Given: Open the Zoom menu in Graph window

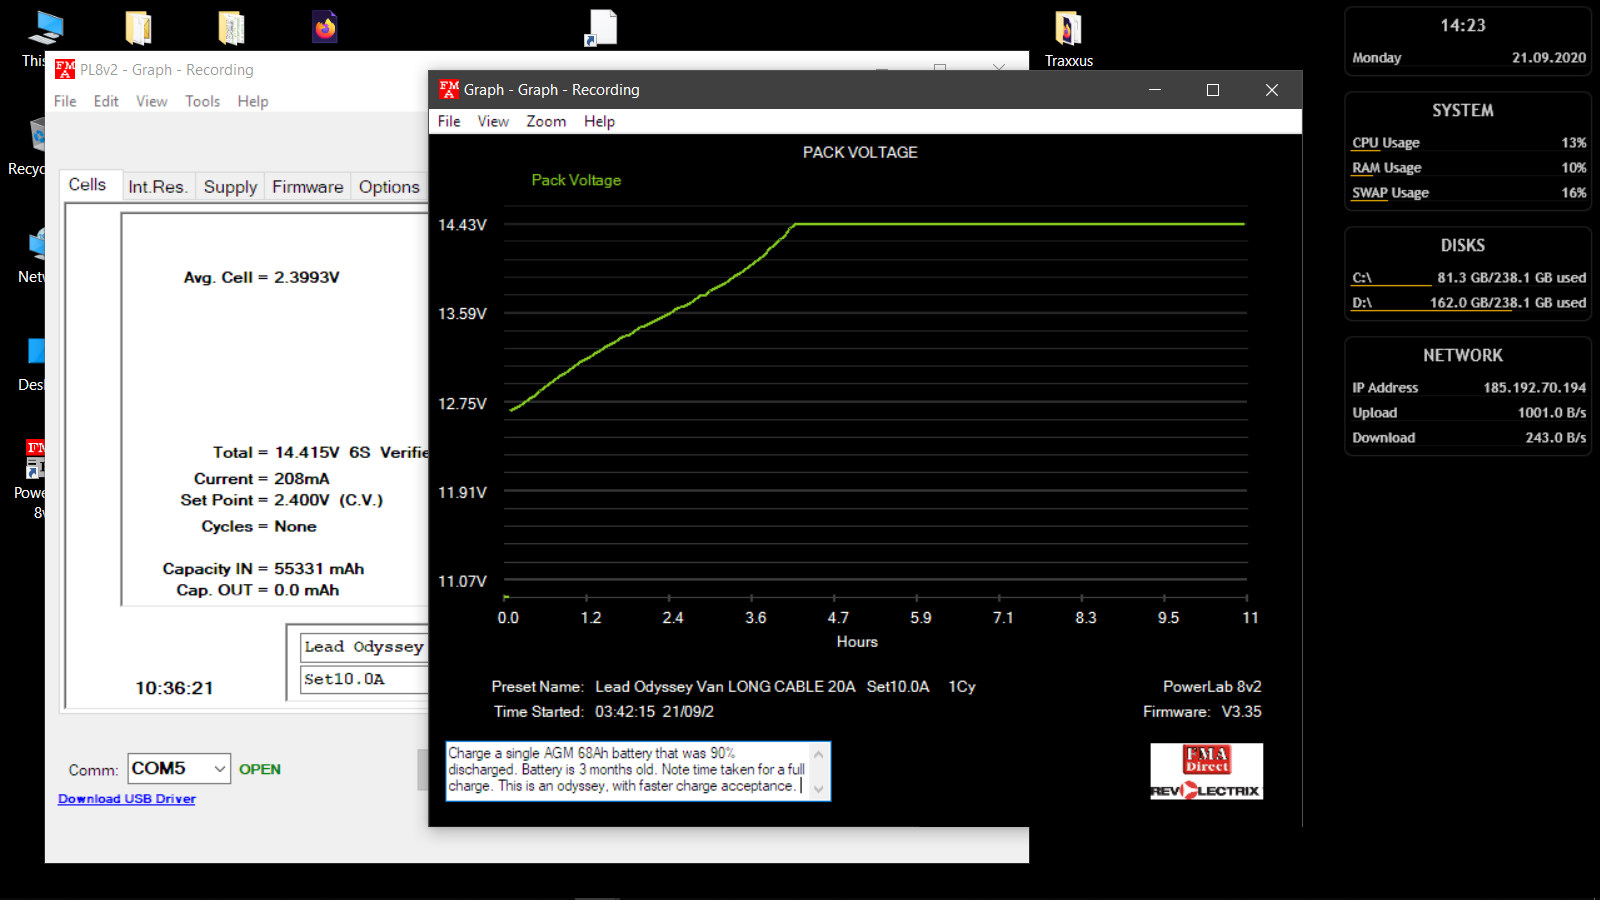Looking at the screenshot, I should [546, 121].
